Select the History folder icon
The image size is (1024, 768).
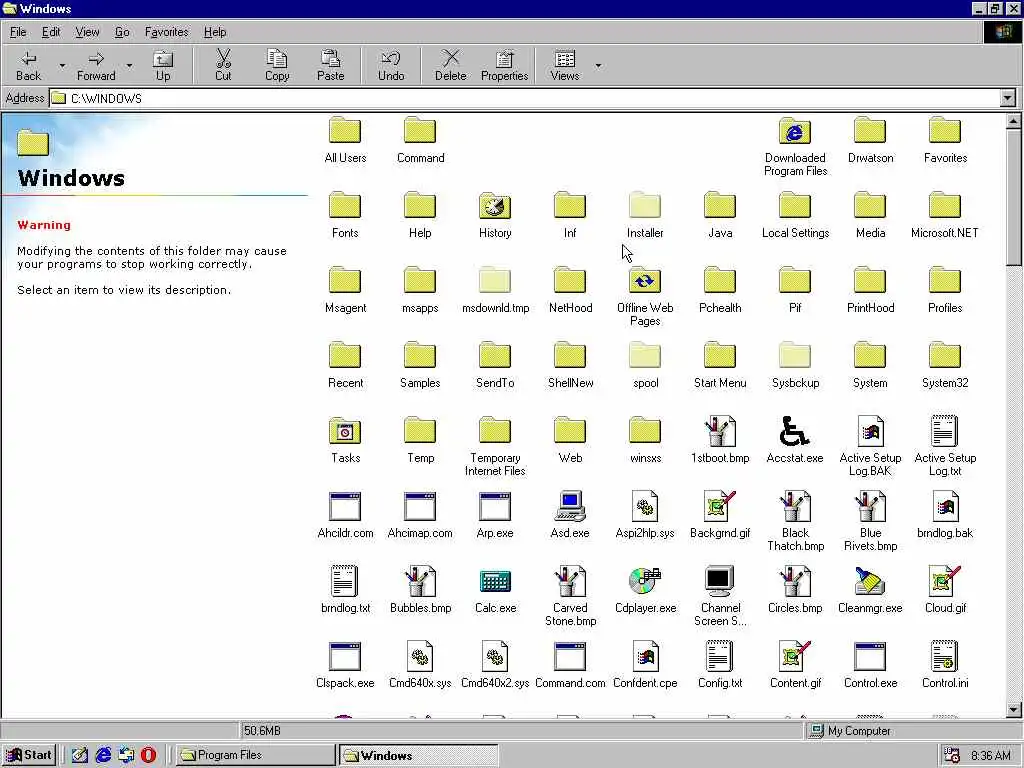pyautogui.click(x=494, y=206)
